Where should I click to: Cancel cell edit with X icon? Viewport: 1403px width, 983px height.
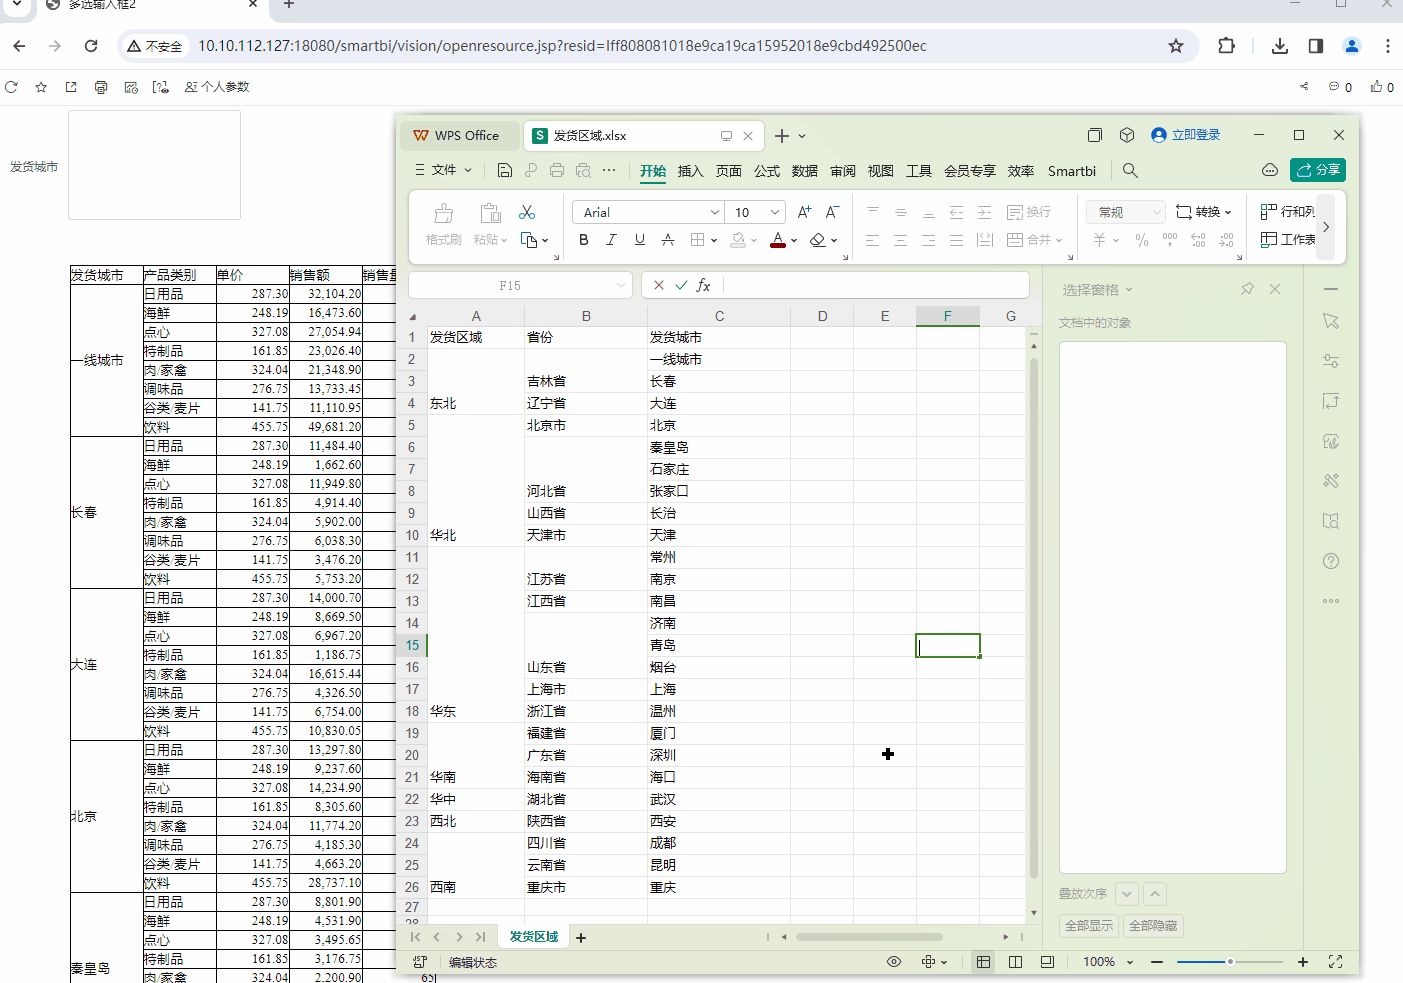[x=658, y=285]
